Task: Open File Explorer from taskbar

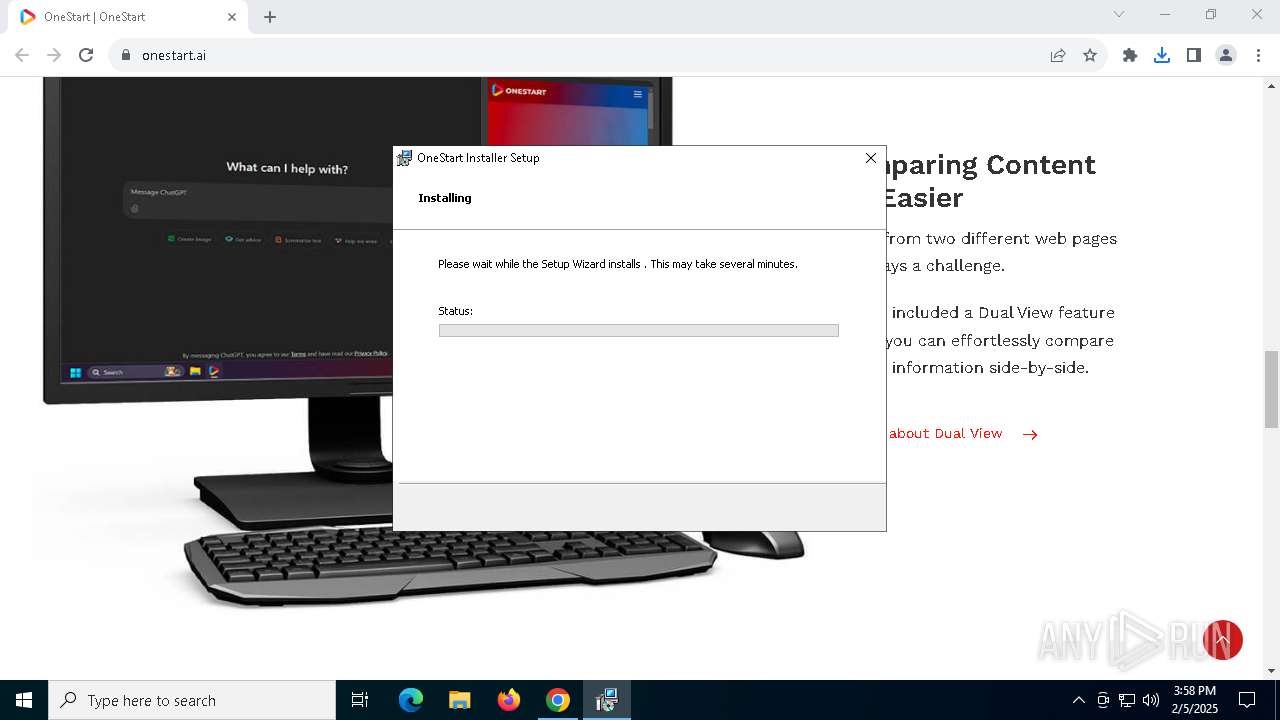Action: pyautogui.click(x=459, y=700)
